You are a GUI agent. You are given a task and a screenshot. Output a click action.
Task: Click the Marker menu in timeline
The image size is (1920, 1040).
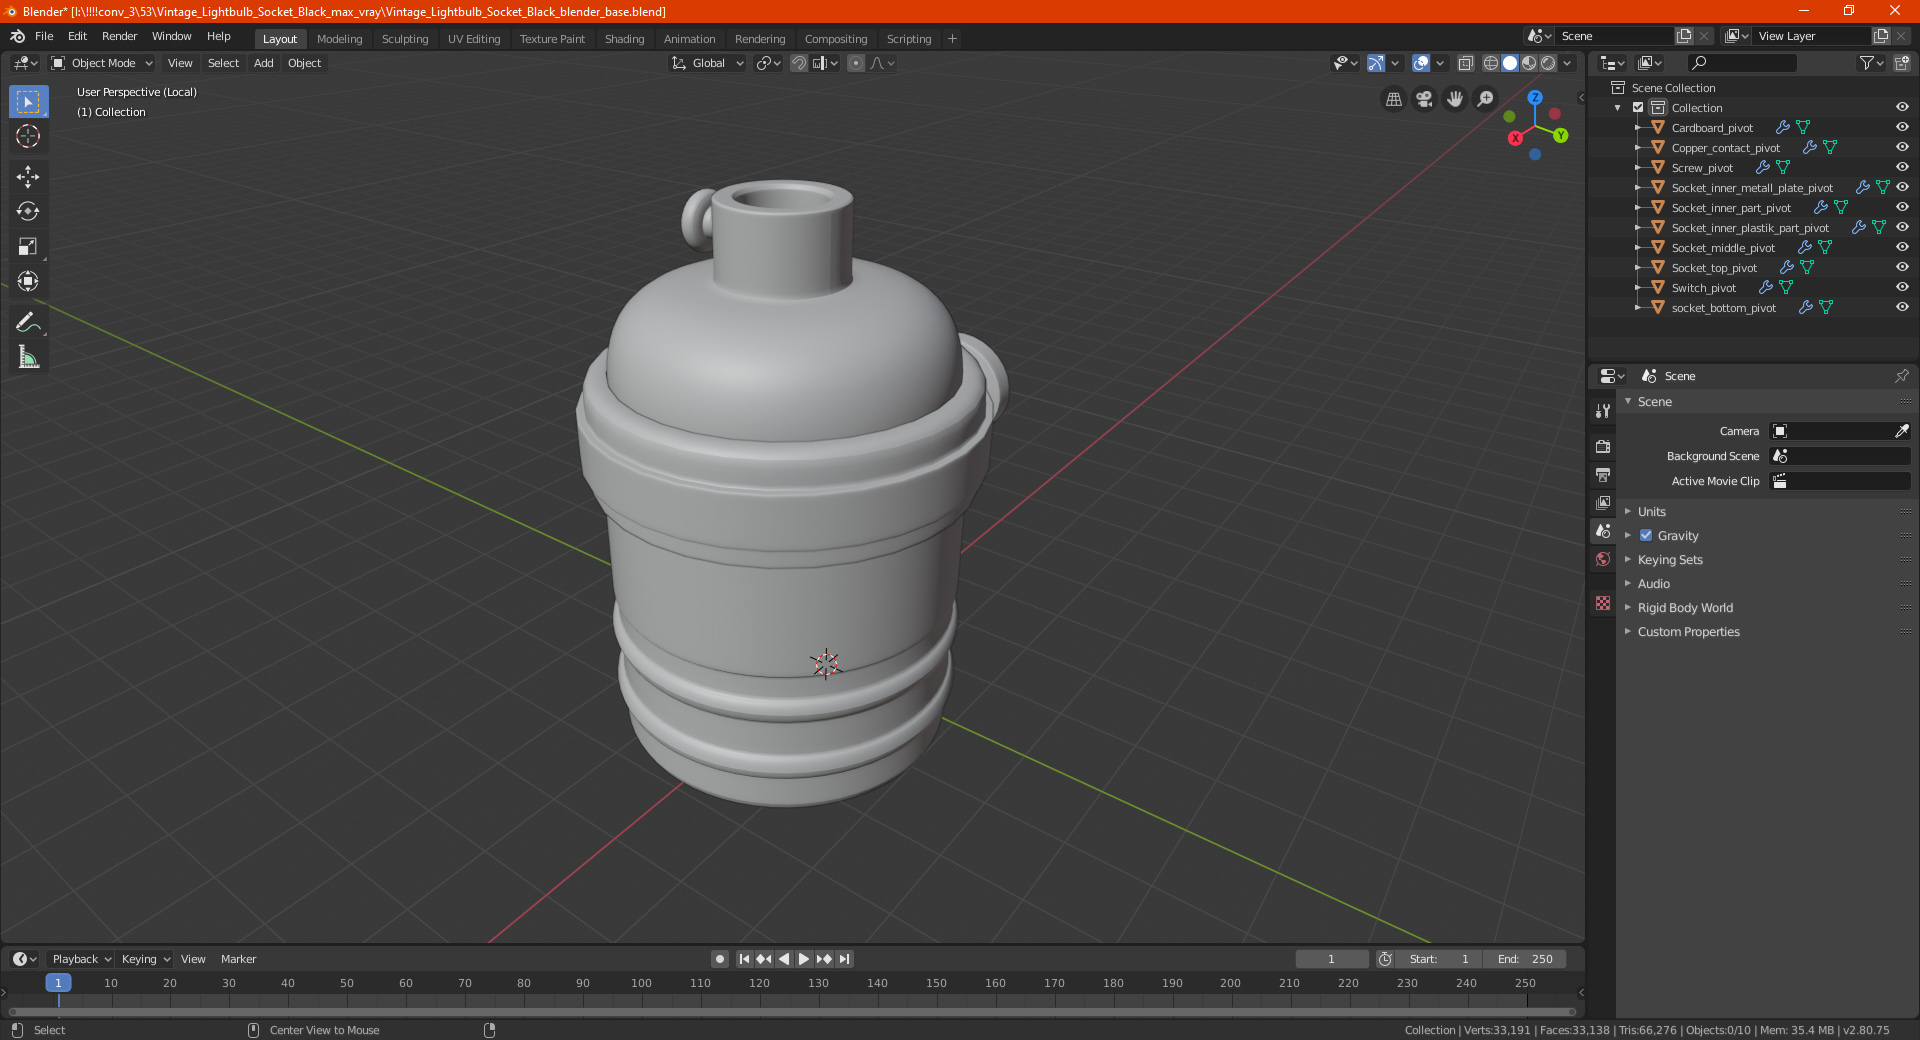coord(238,959)
